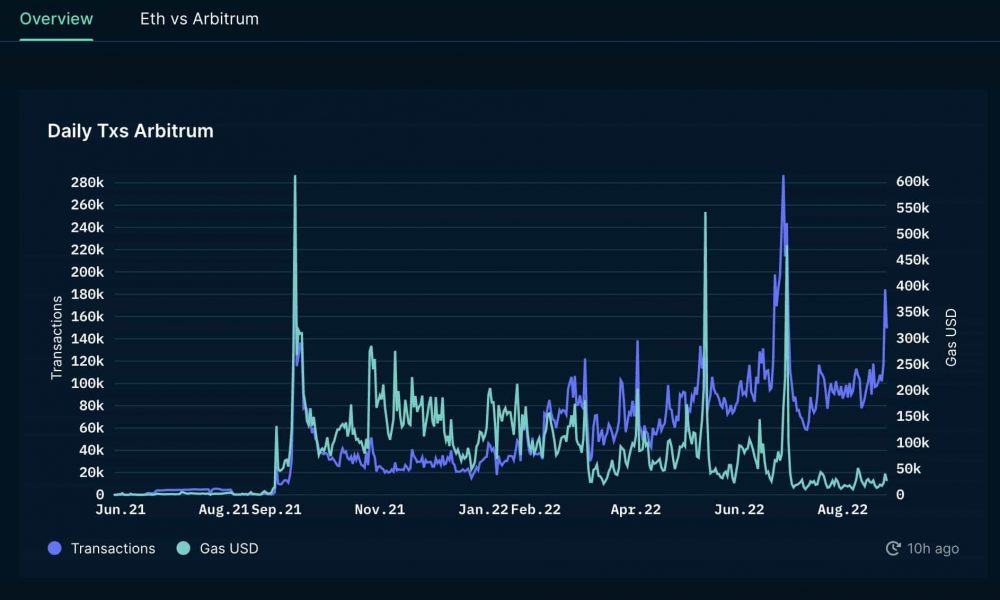Click the 'Feb.22' x-axis label
This screenshot has width=1000, height=600.
coord(536,509)
